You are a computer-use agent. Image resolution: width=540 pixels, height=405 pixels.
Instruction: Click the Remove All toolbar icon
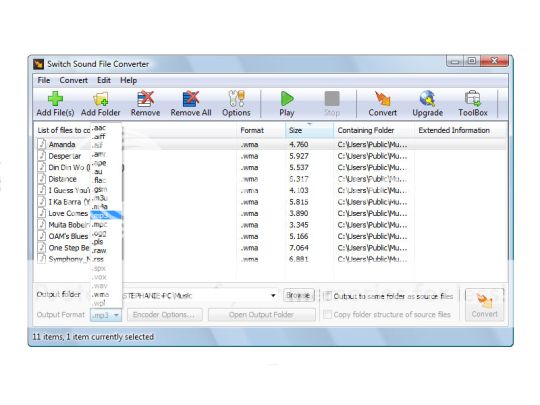coord(191,104)
